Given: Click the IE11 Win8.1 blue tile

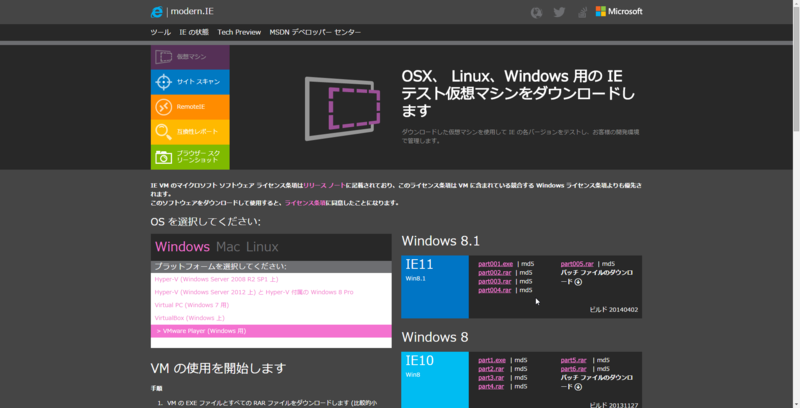Looking at the screenshot, I should tap(435, 287).
